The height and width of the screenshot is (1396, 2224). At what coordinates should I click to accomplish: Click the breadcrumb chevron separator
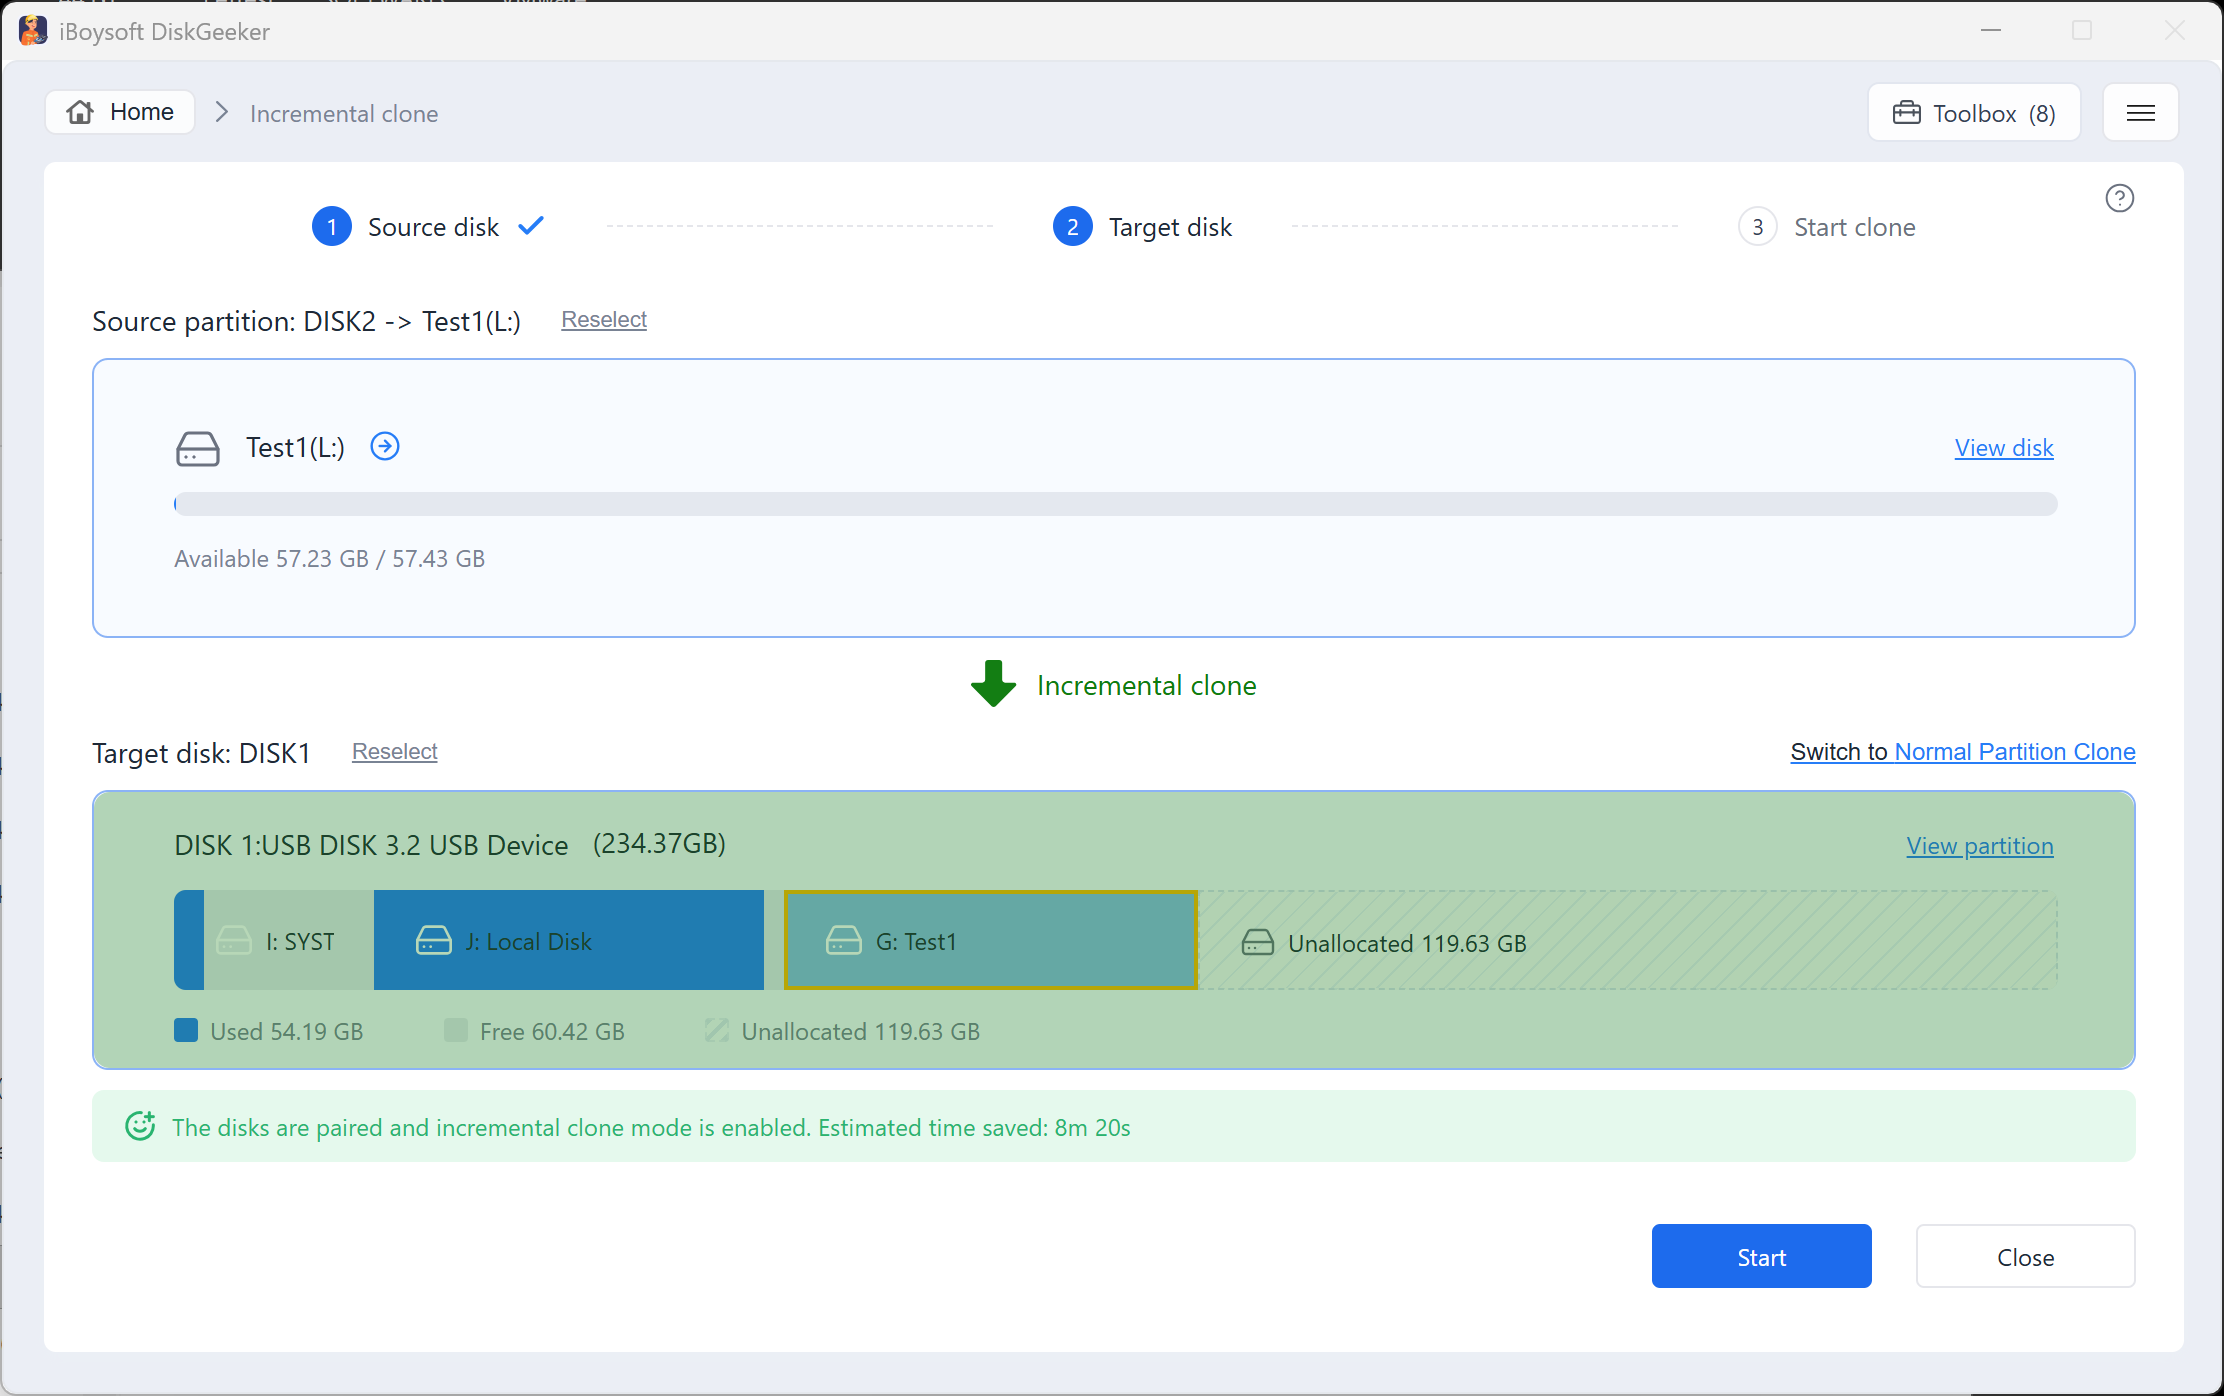click(x=222, y=112)
